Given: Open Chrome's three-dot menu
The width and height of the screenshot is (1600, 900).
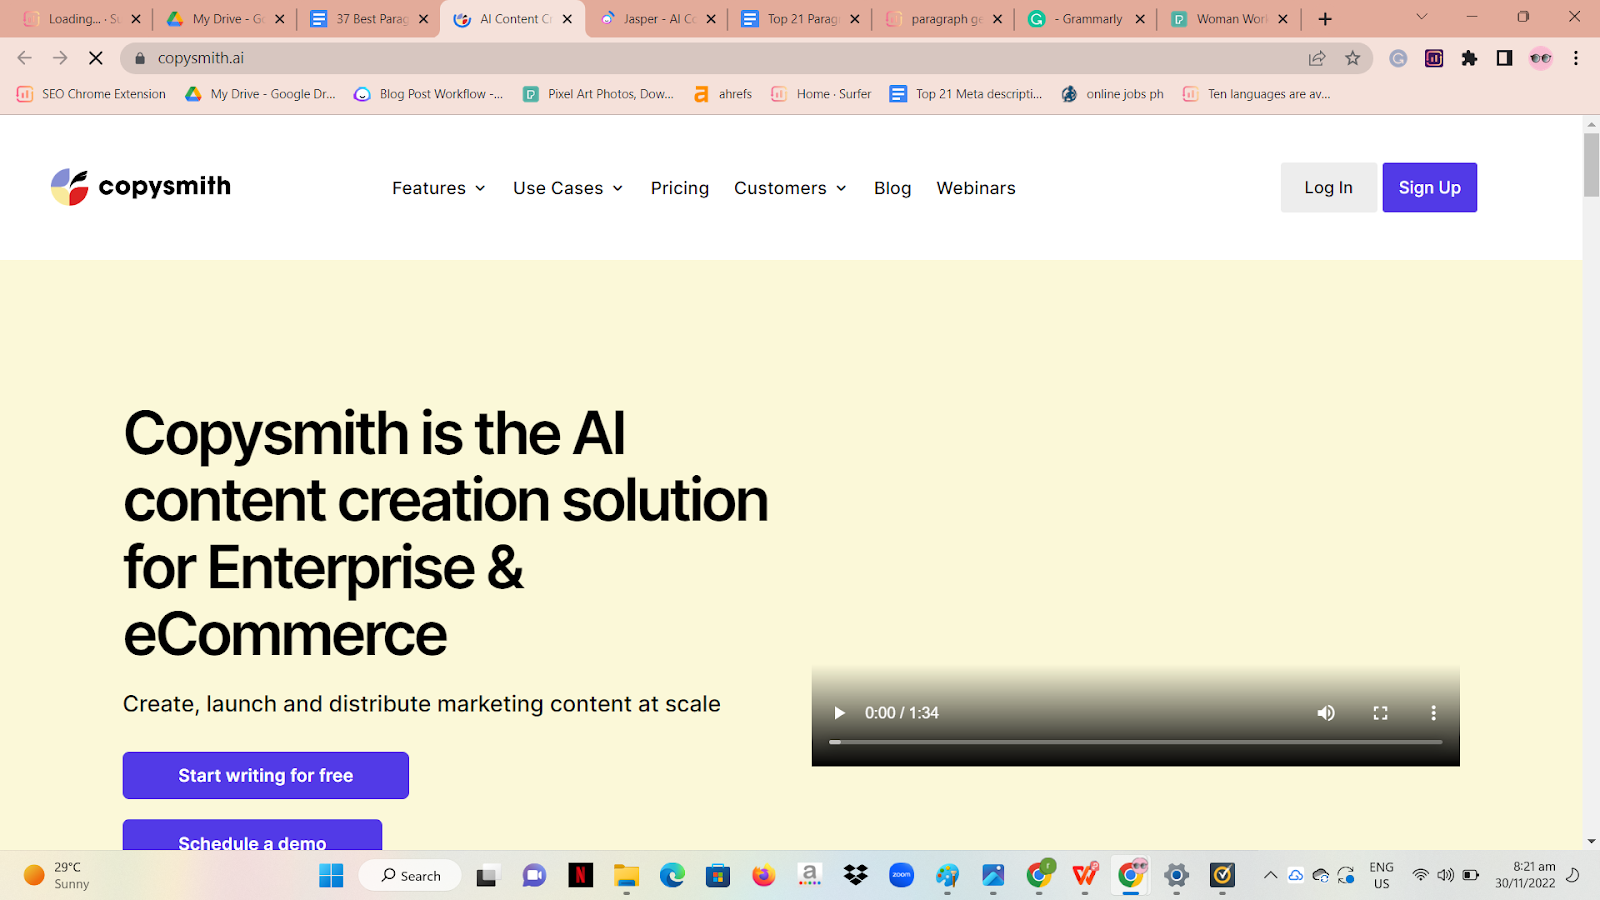Looking at the screenshot, I should tap(1576, 58).
